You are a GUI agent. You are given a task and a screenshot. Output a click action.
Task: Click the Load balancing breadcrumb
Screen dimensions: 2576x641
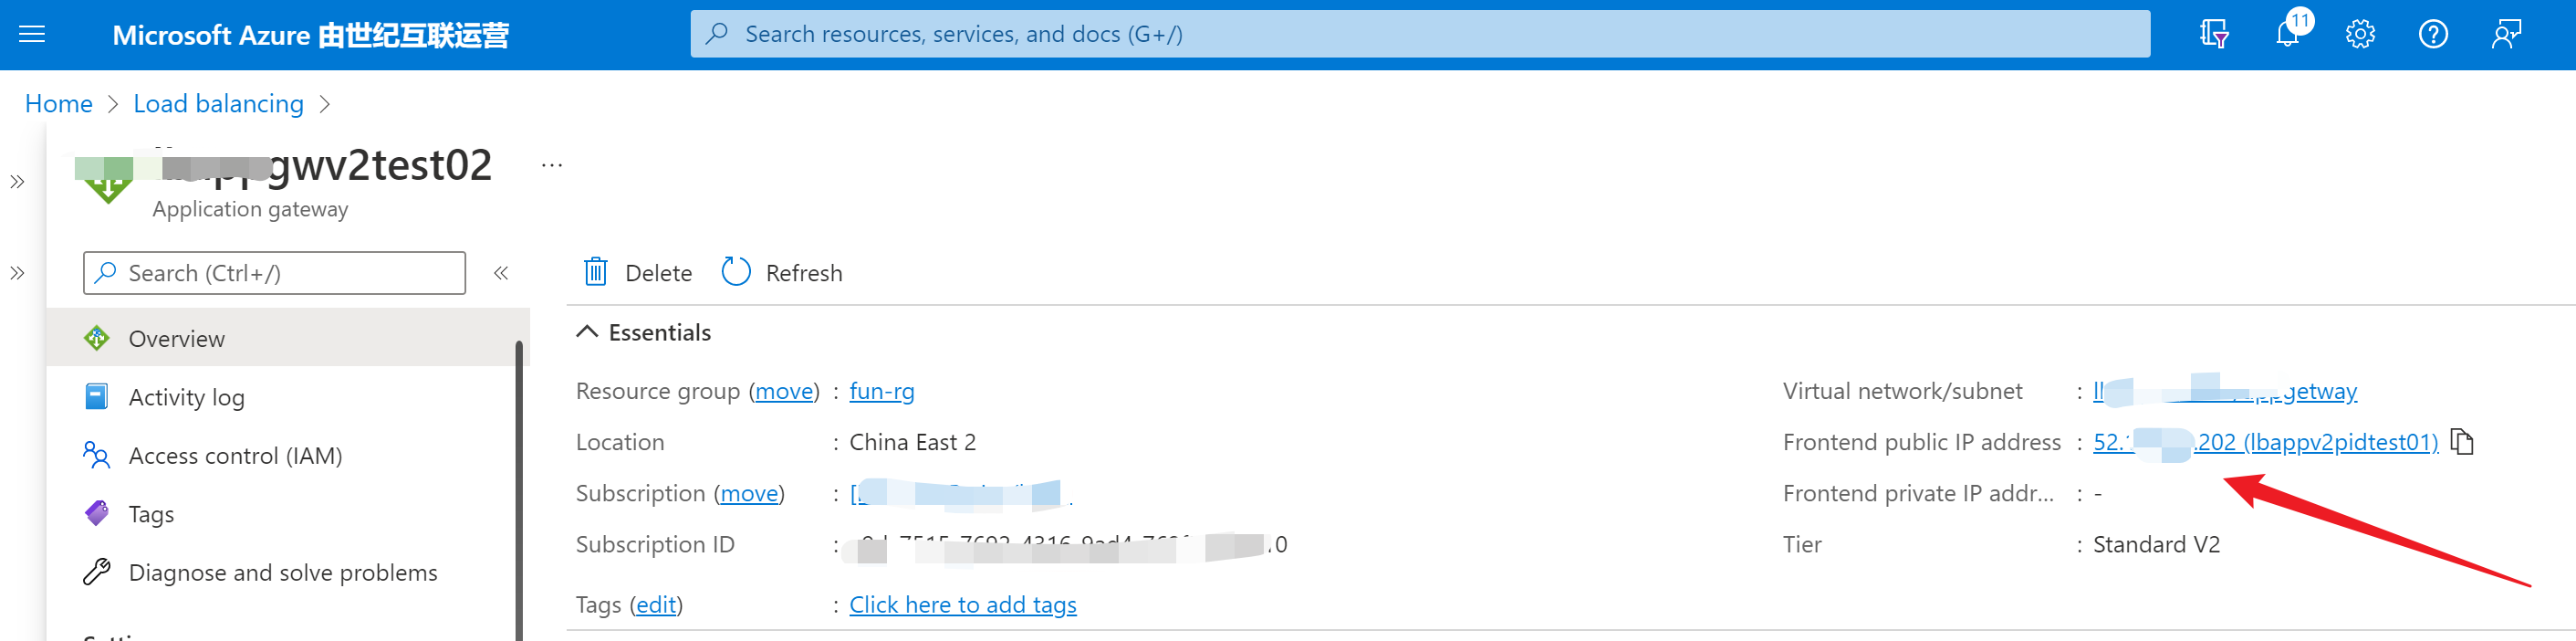coord(218,104)
